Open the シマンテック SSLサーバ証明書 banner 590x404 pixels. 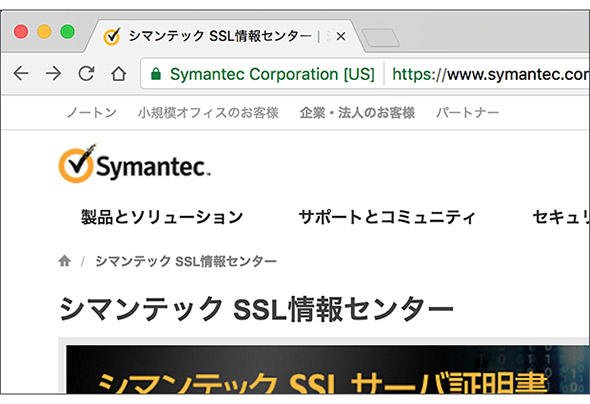pyautogui.click(x=327, y=369)
